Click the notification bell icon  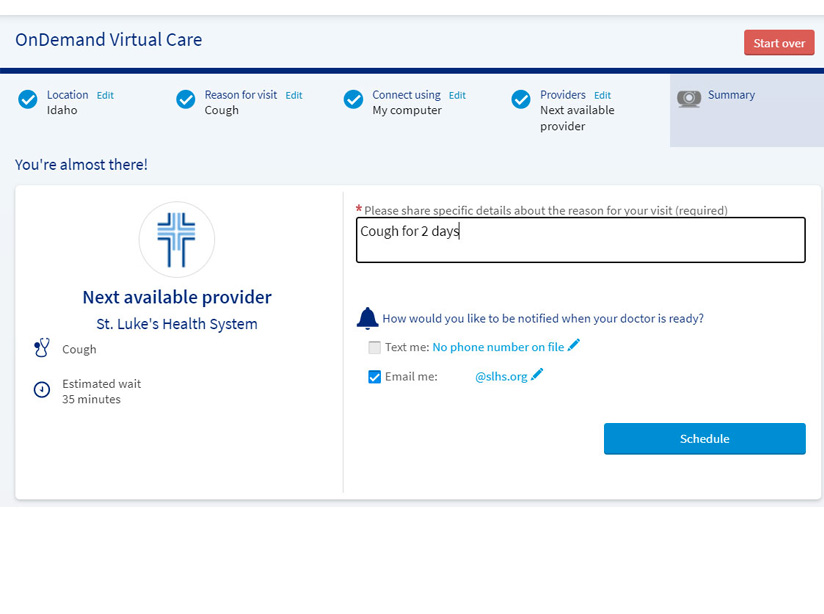[x=367, y=318]
